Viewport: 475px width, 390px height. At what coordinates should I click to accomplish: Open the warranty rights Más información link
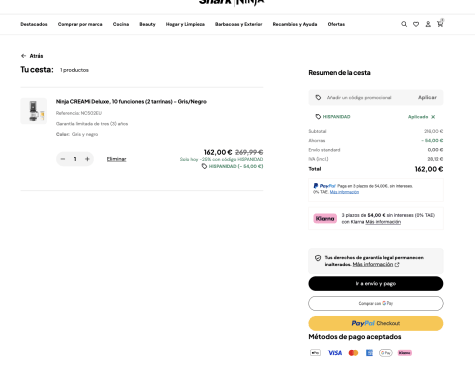[373, 264]
